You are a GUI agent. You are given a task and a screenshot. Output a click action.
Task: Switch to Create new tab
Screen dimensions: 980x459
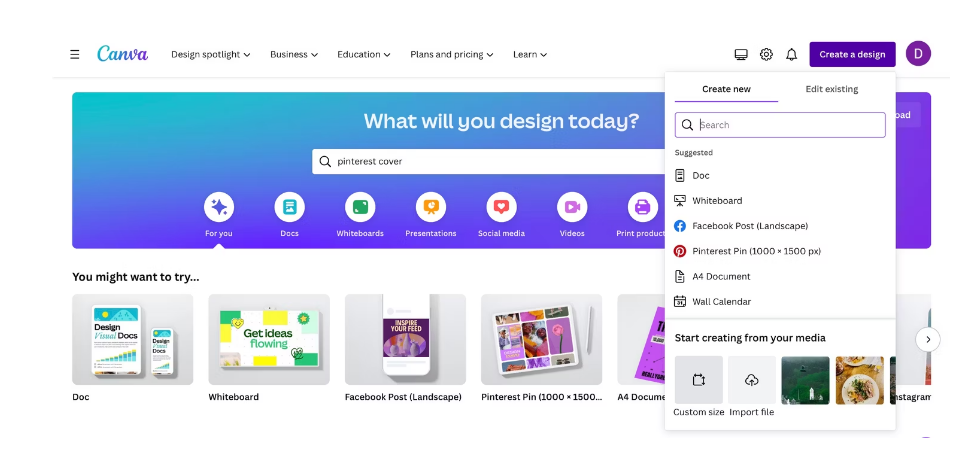click(726, 89)
